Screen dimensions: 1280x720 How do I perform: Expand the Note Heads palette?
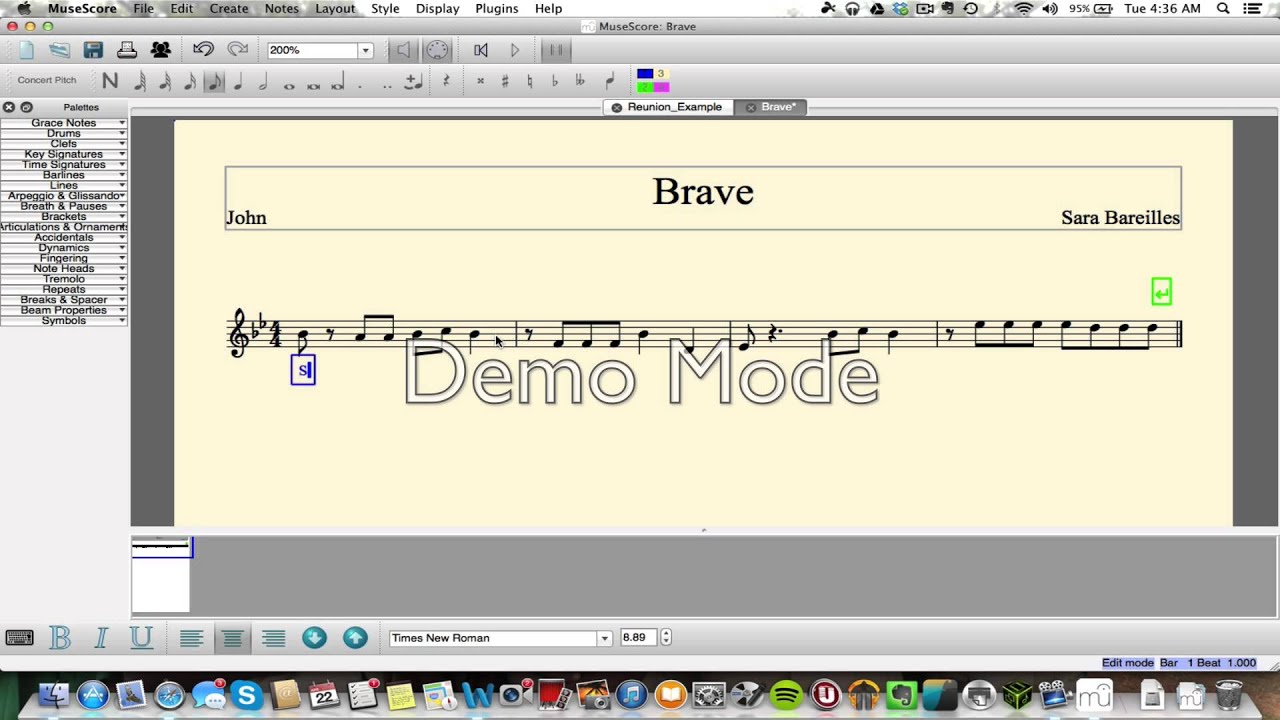click(x=64, y=269)
